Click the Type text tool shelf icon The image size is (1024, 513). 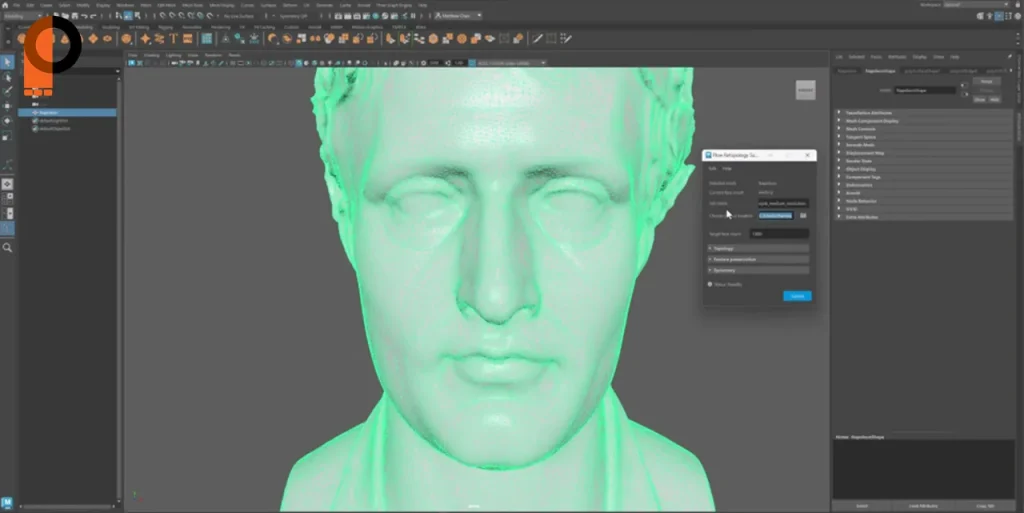[x=173, y=39]
